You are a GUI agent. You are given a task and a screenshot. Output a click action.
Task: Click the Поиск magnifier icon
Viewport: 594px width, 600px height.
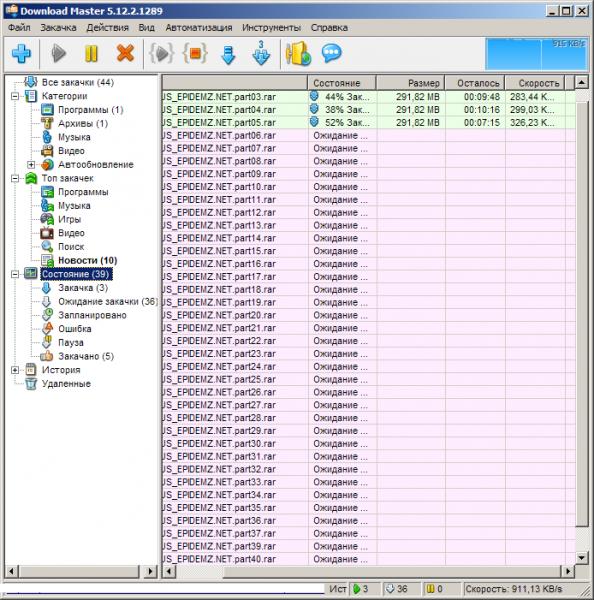[x=47, y=247]
